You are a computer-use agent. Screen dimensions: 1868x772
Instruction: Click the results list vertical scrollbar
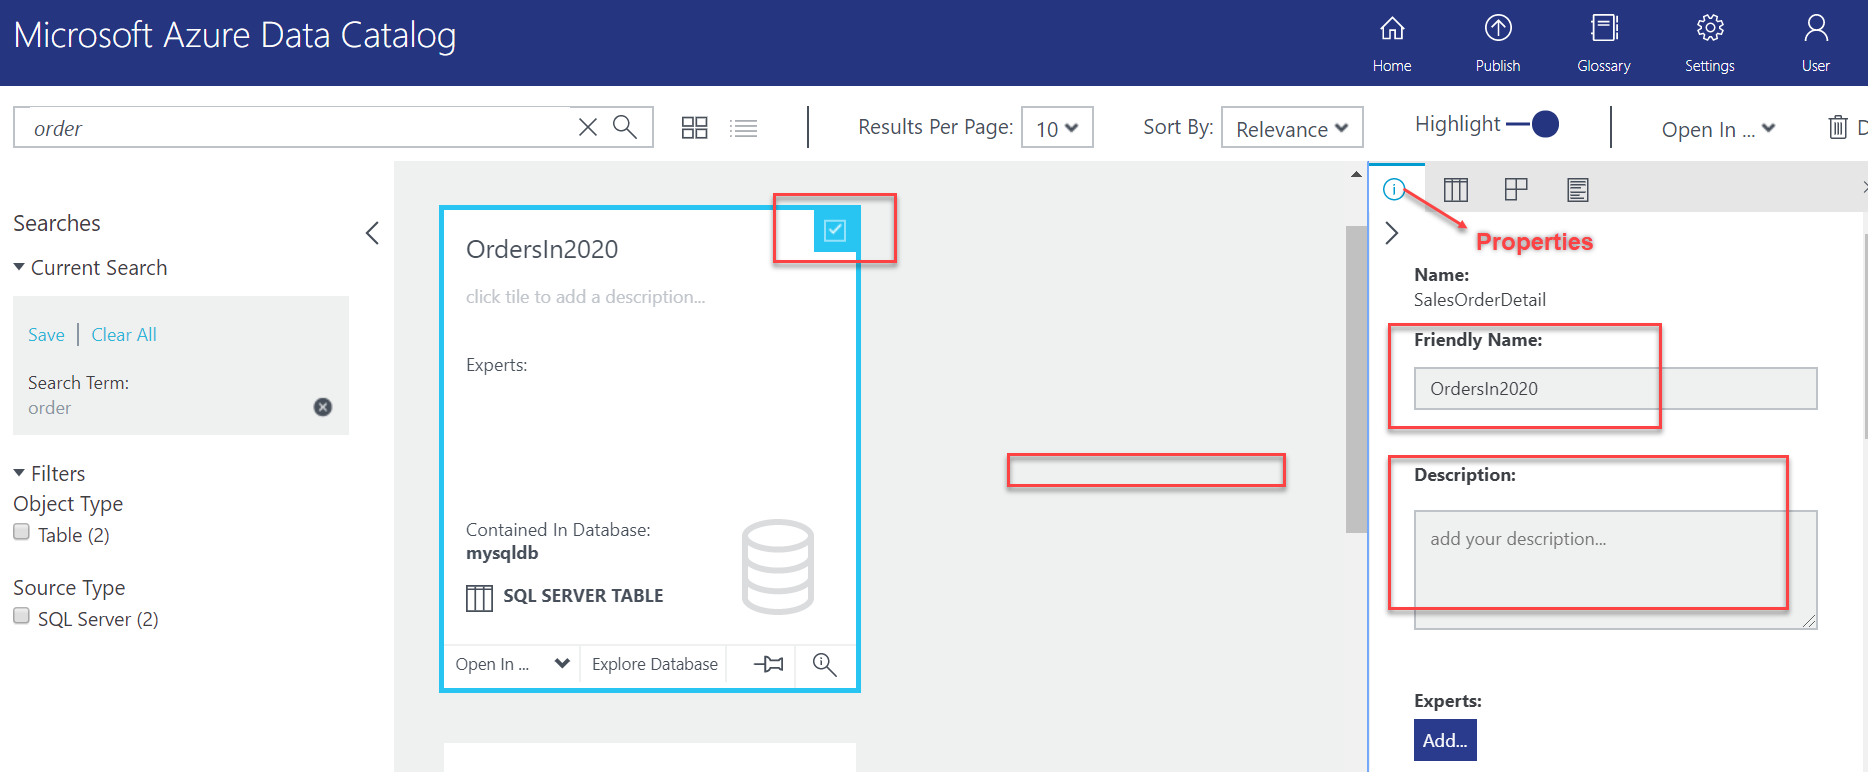pyautogui.click(x=1356, y=380)
